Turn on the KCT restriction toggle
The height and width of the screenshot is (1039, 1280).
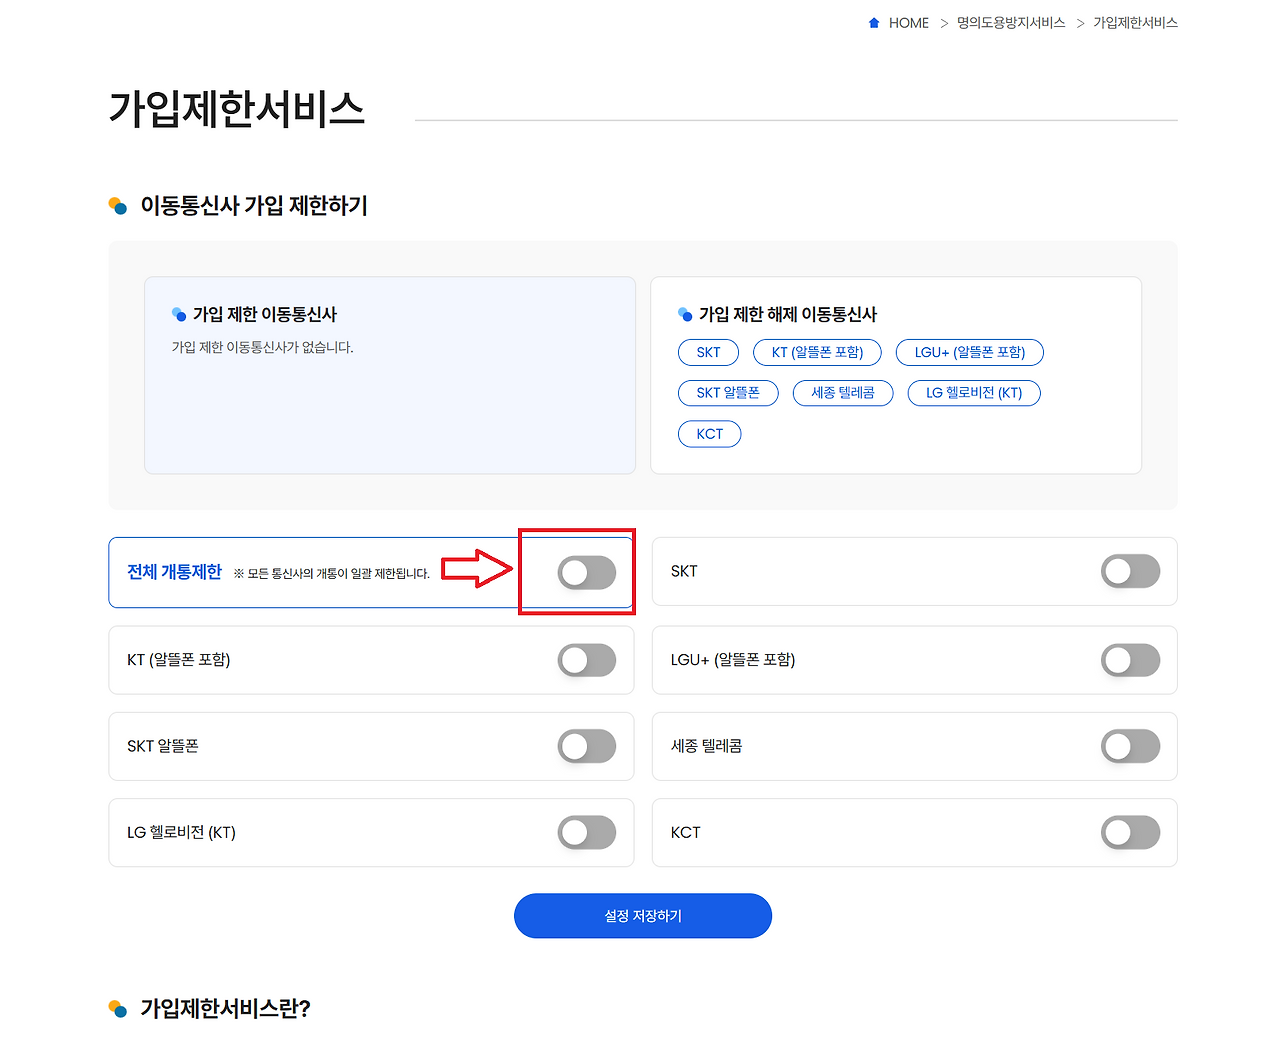tap(1130, 832)
